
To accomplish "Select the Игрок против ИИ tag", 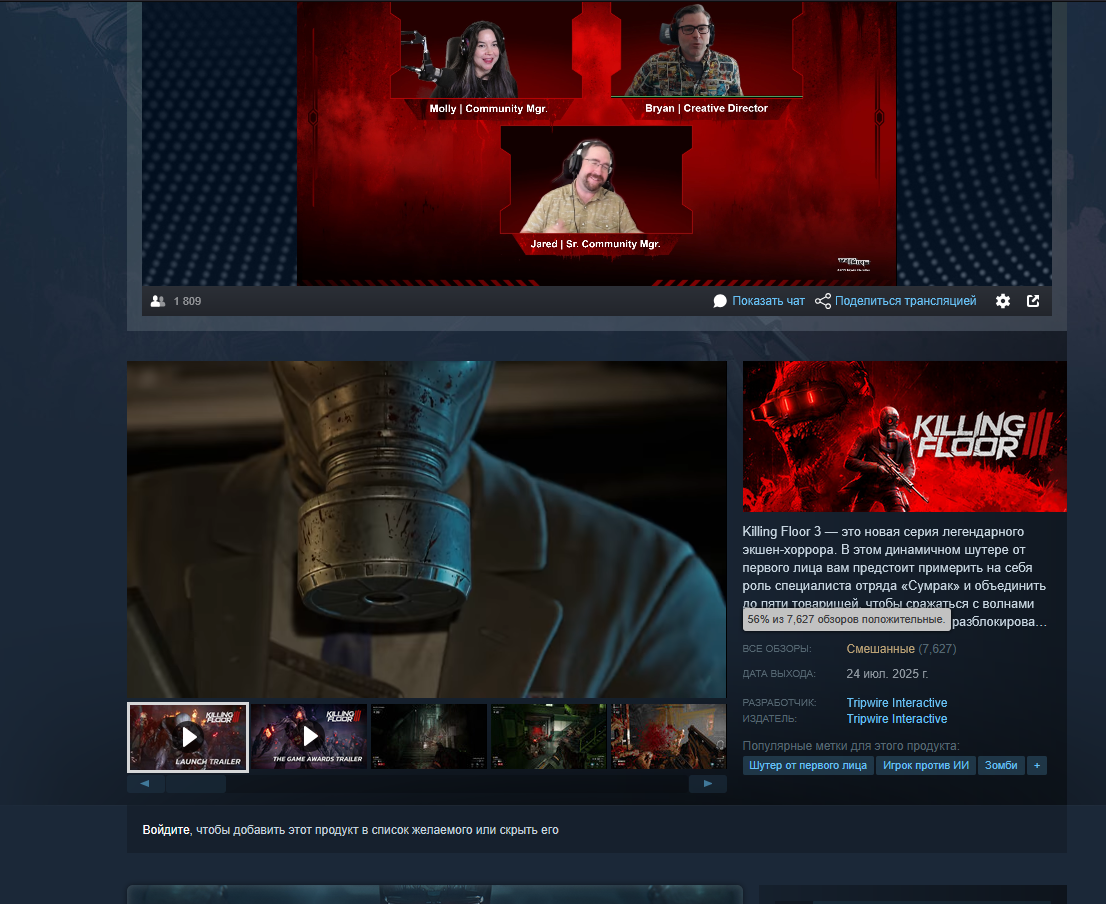I will click(925, 765).
